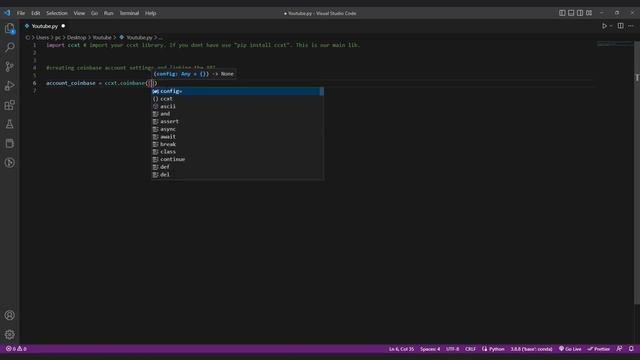This screenshot has width=640, height=360.
Task: Select the break keyword suggestion
Action: coord(238,144)
